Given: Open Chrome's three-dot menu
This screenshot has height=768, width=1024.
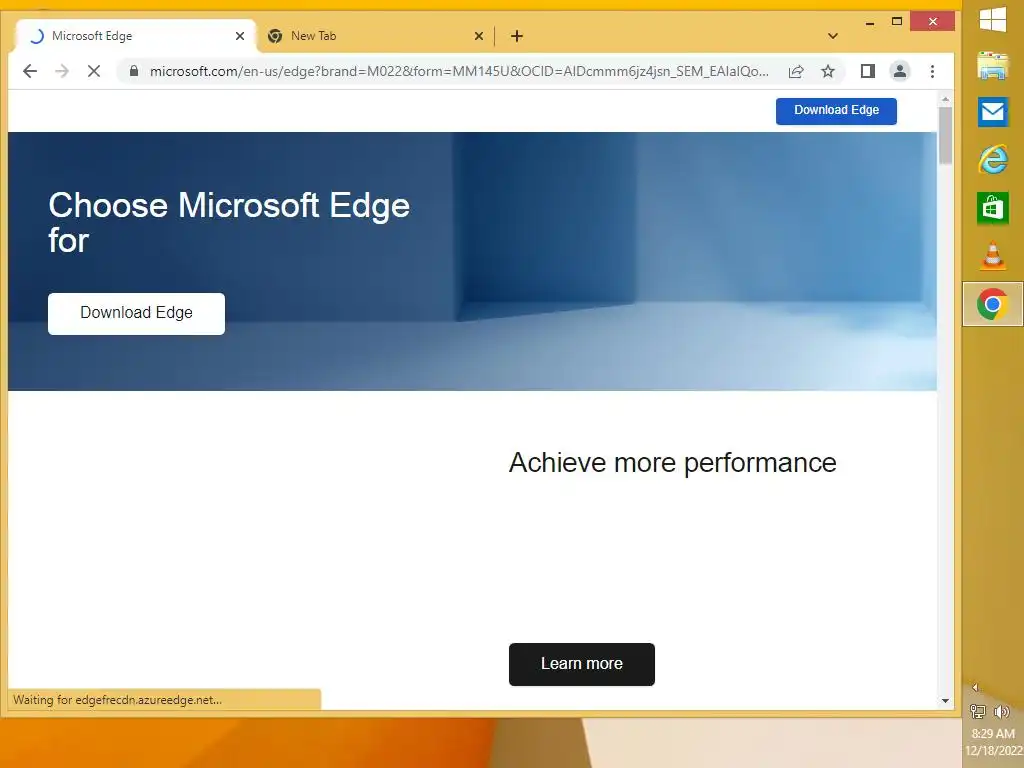Looking at the screenshot, I should click(933, 71).
